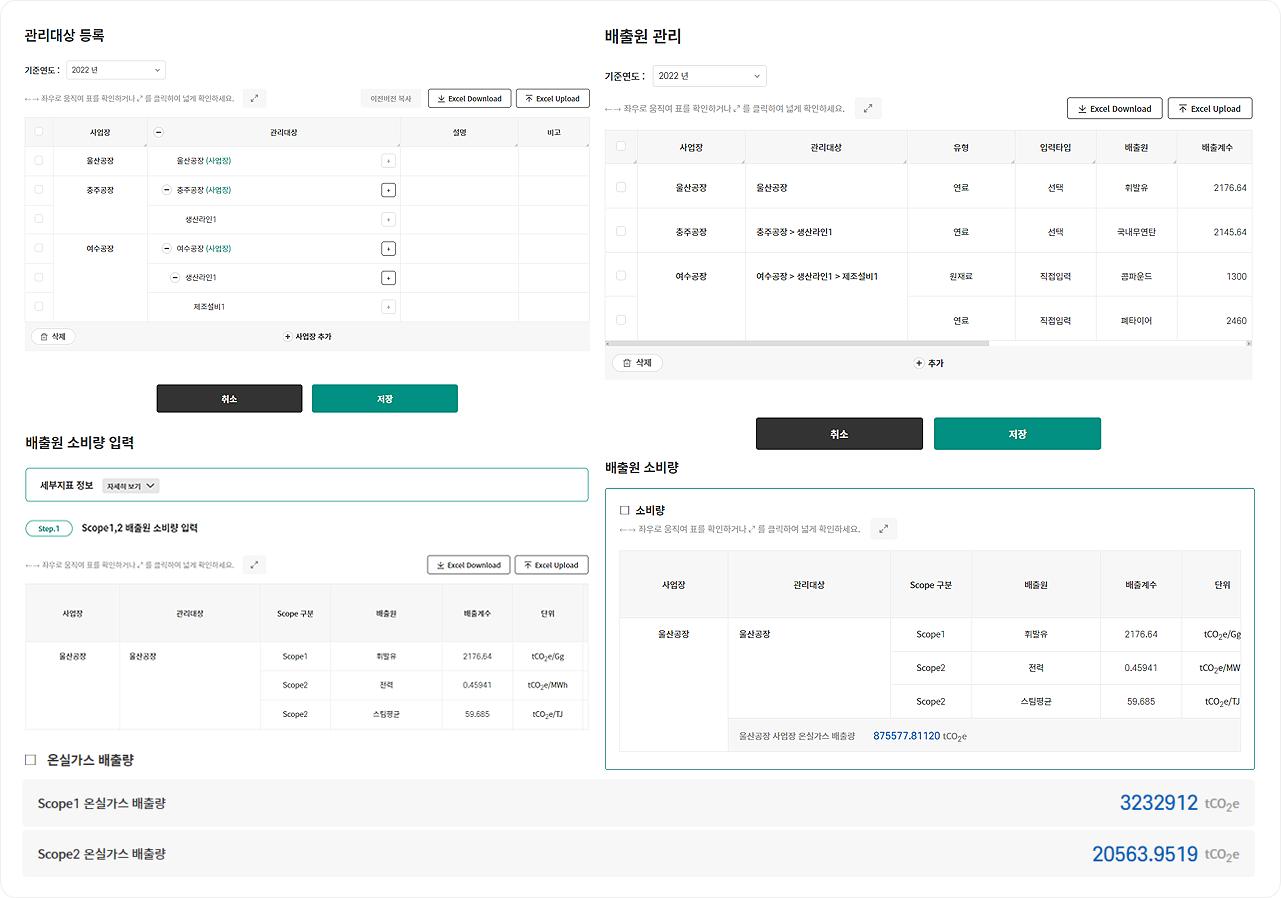Check the 여수공장 (사업장) row checkbox
The width and height of the screenshot is (1281, 898).
pos(39,247)
